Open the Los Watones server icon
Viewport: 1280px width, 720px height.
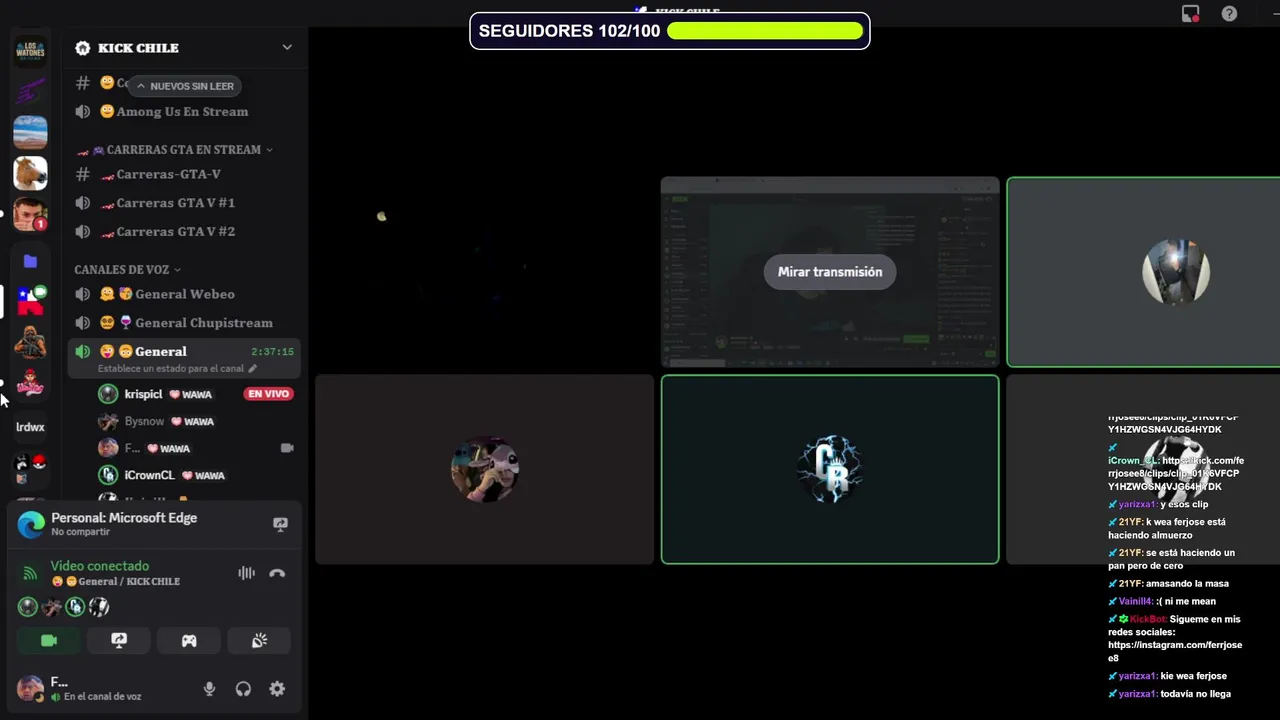coord(30,51)
